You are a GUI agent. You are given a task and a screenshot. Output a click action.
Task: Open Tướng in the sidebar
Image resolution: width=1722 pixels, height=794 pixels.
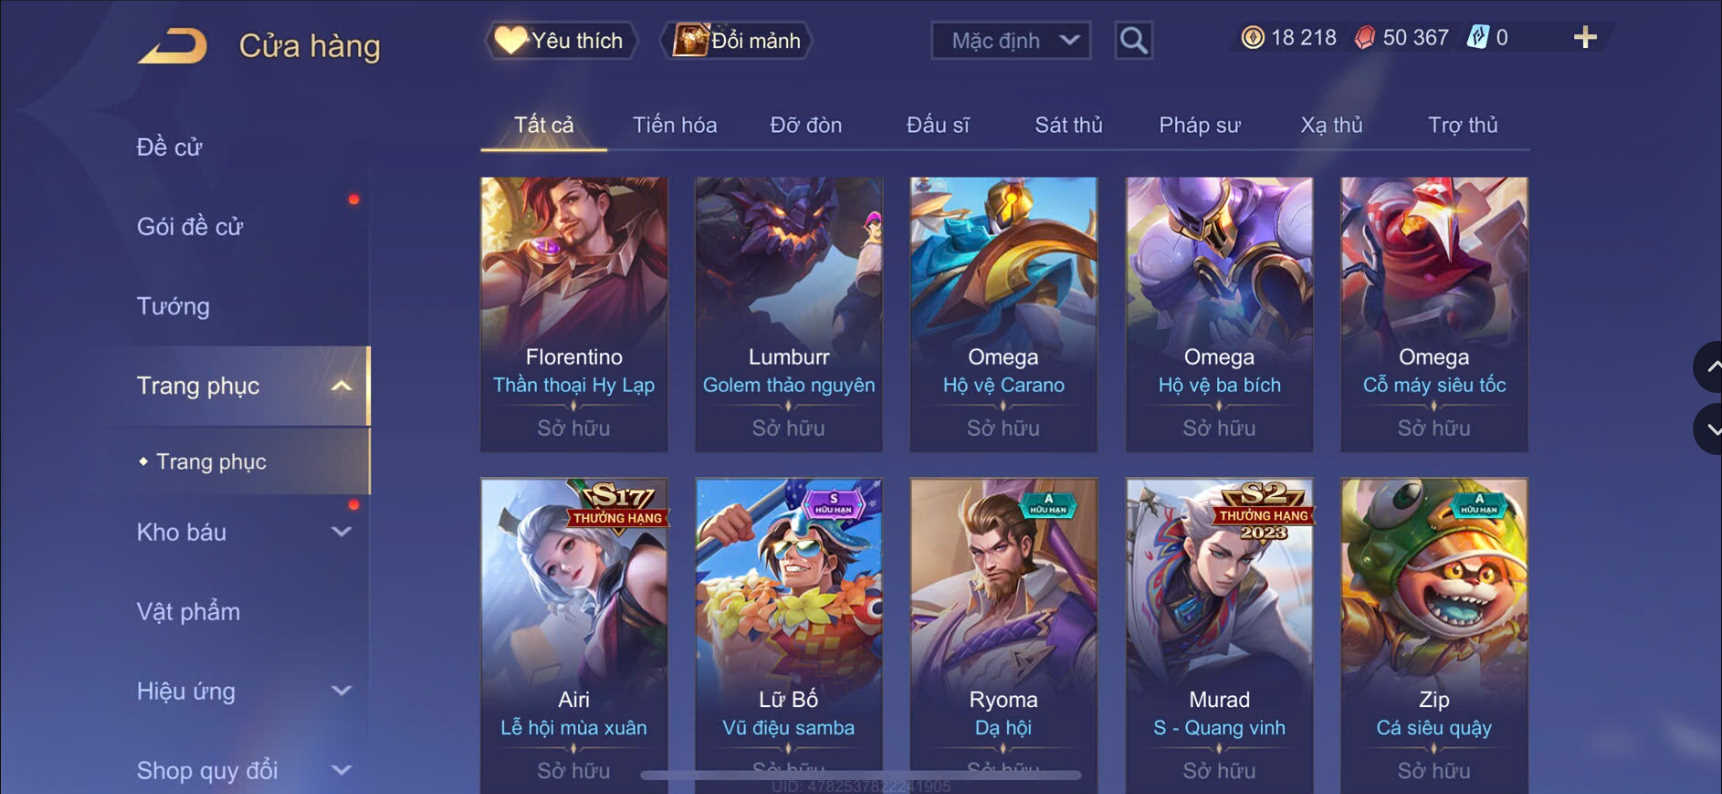coord(173,306)
